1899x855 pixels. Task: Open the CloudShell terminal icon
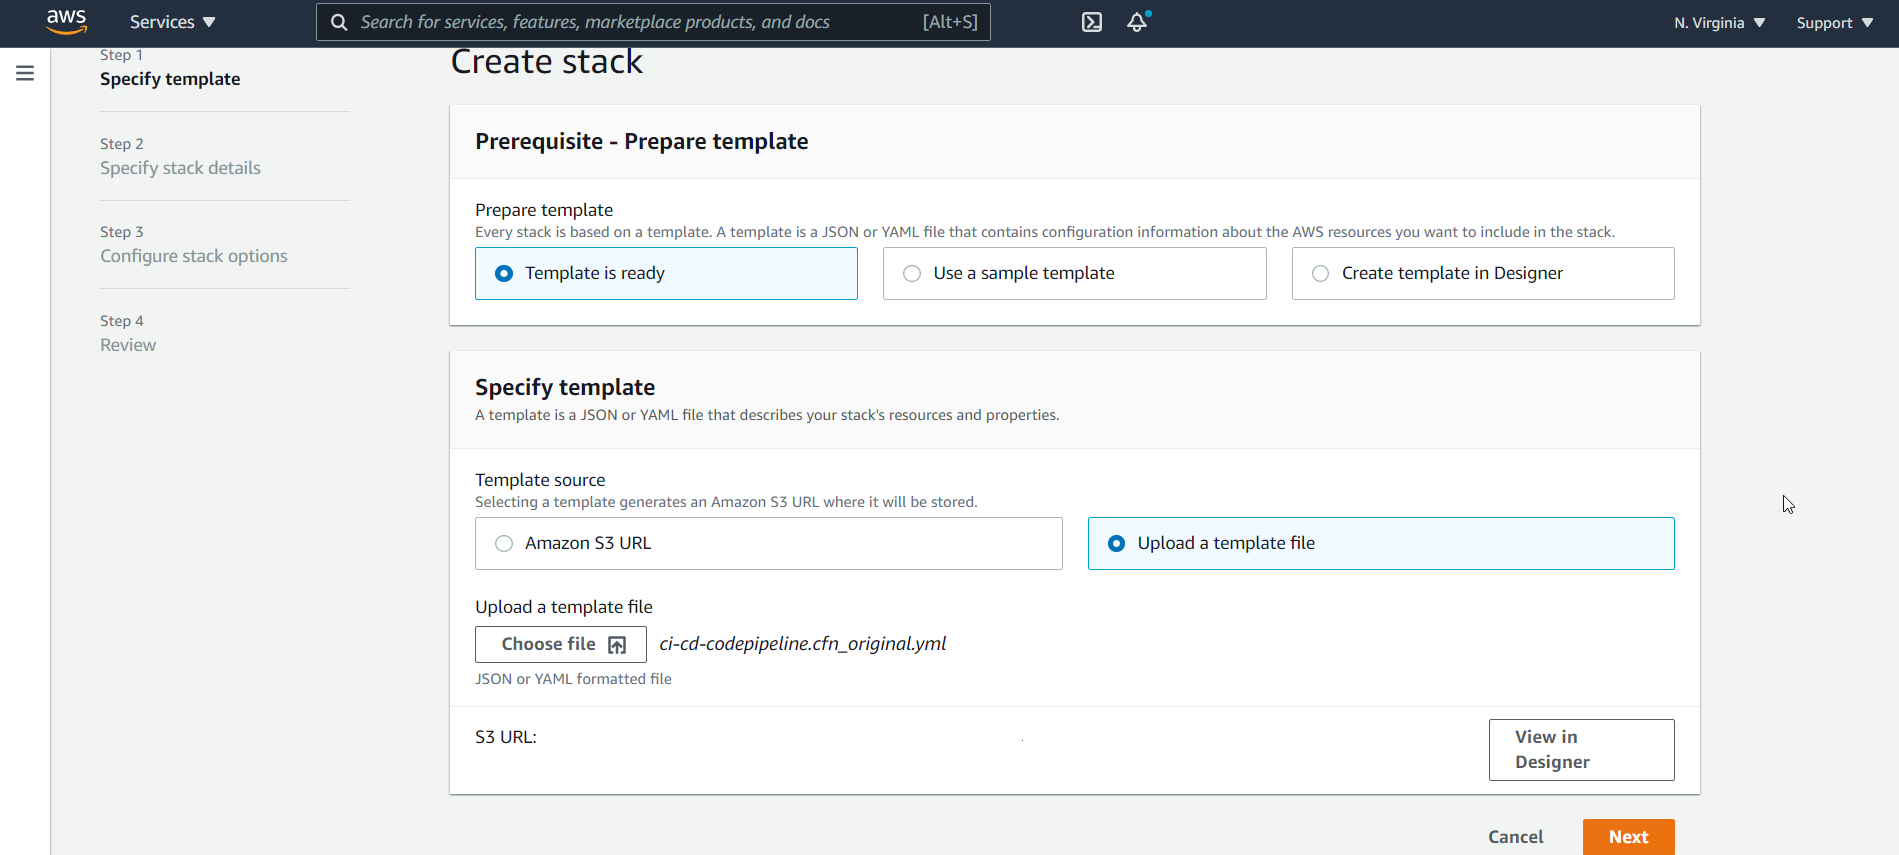(1091, 22)
